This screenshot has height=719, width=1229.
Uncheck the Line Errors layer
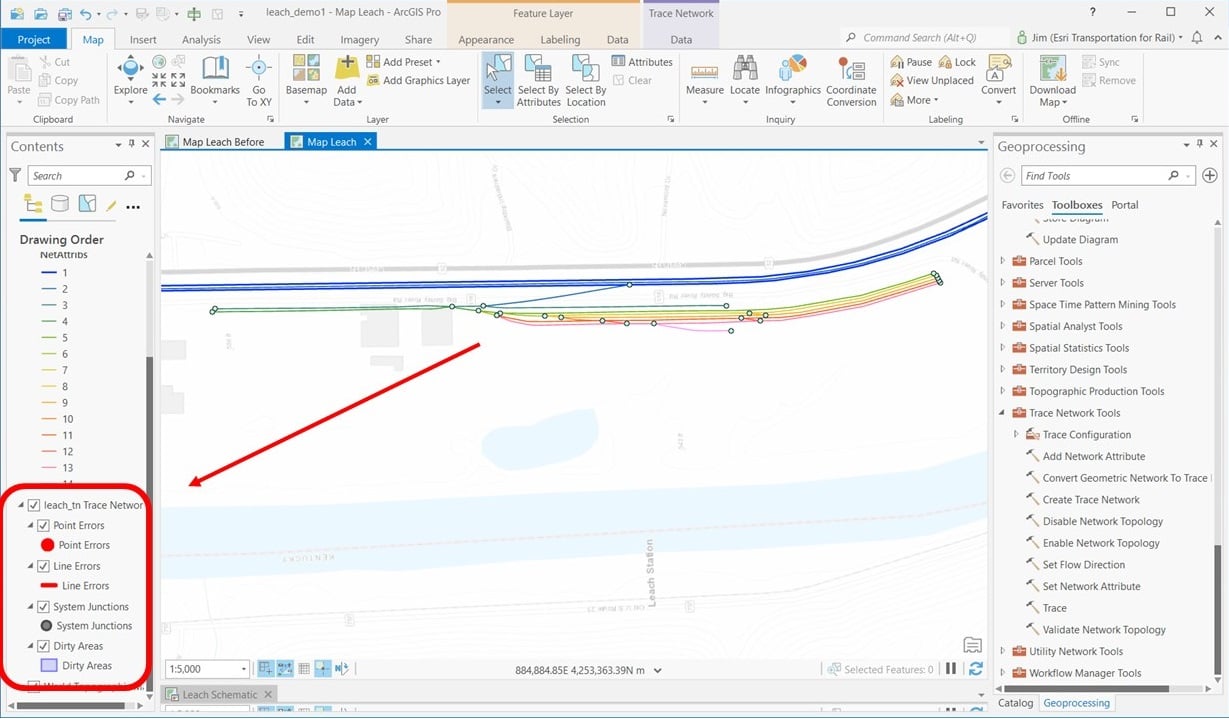44,566
